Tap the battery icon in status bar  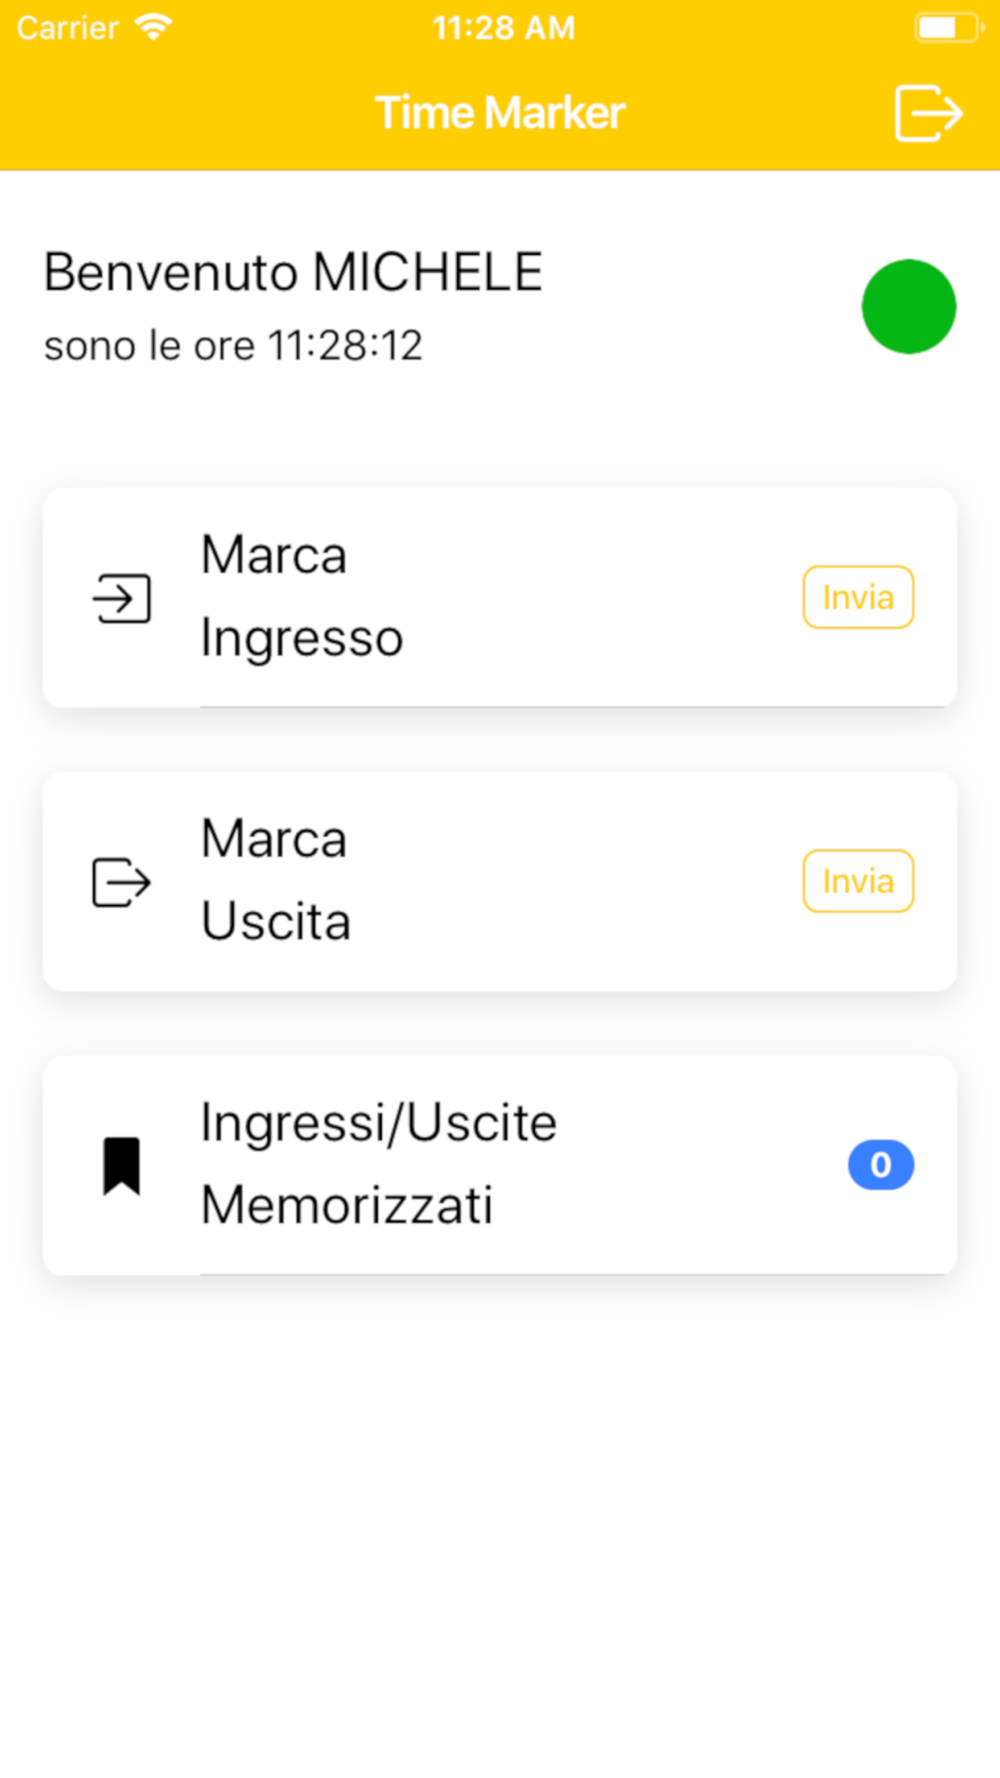(949, 28)
